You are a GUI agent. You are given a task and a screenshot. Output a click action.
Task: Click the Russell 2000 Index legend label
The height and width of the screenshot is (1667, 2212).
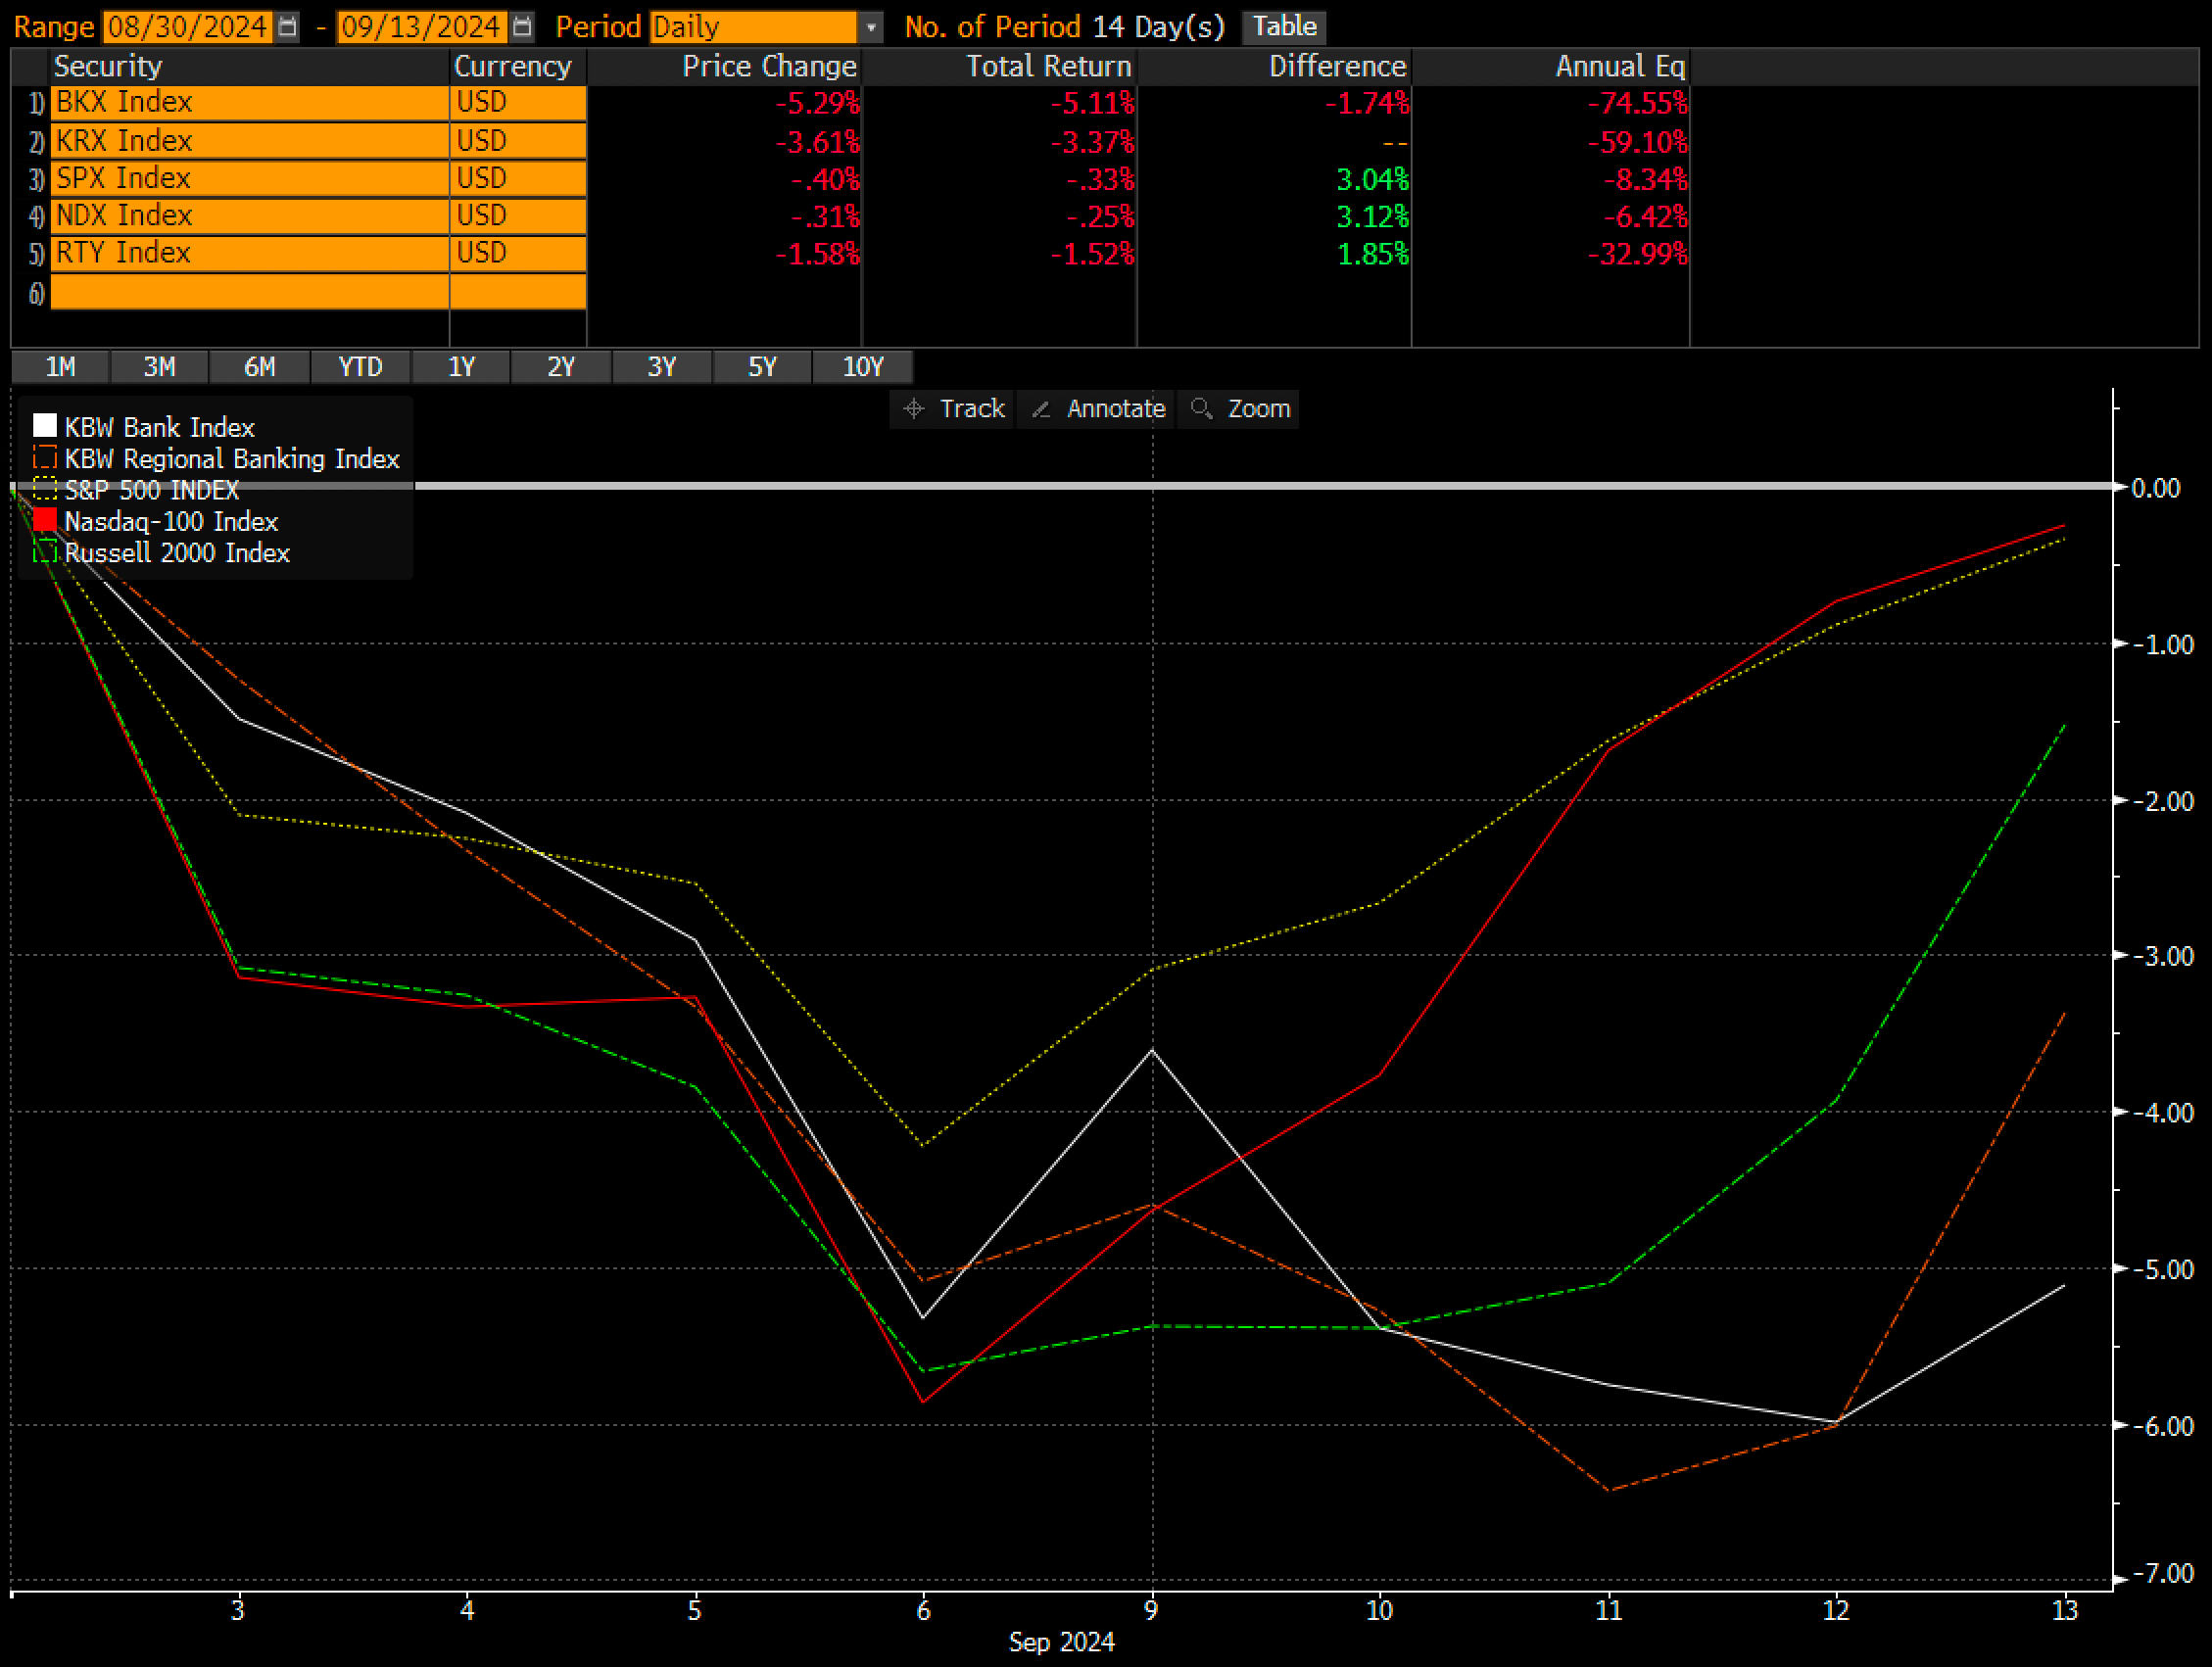(177, 553)
